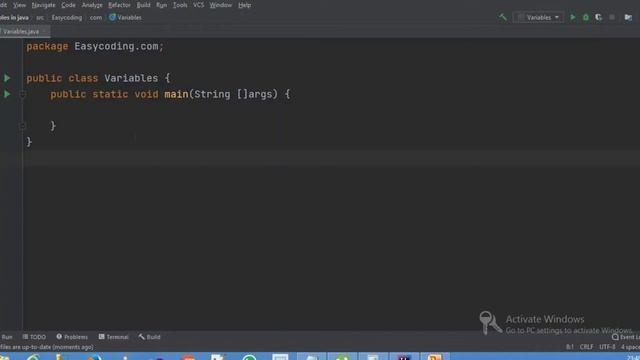Open the Refactor menu
The height and width of the screenshot is (360, 640).
tap(119, 5)
